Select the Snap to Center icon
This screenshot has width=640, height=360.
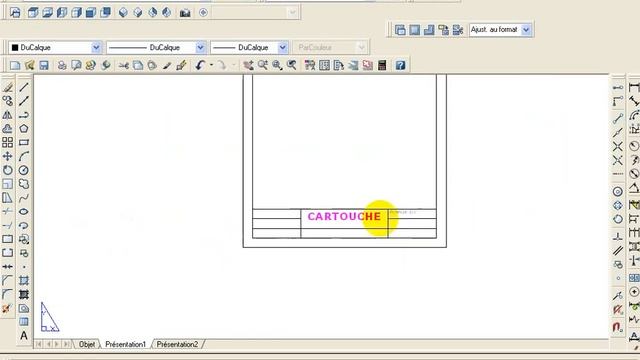[x=618, y=191]
